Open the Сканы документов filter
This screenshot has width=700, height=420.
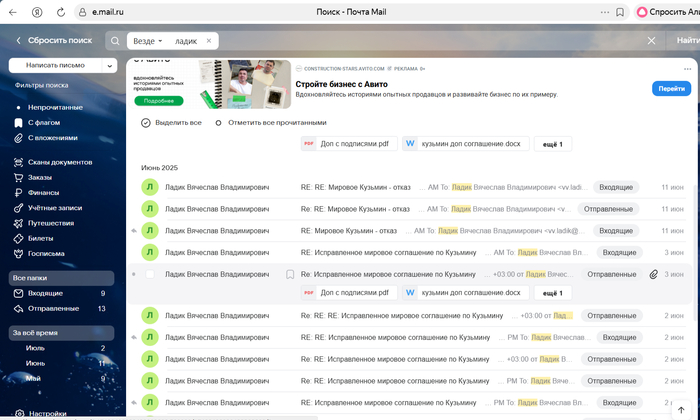tap(61, 162)
